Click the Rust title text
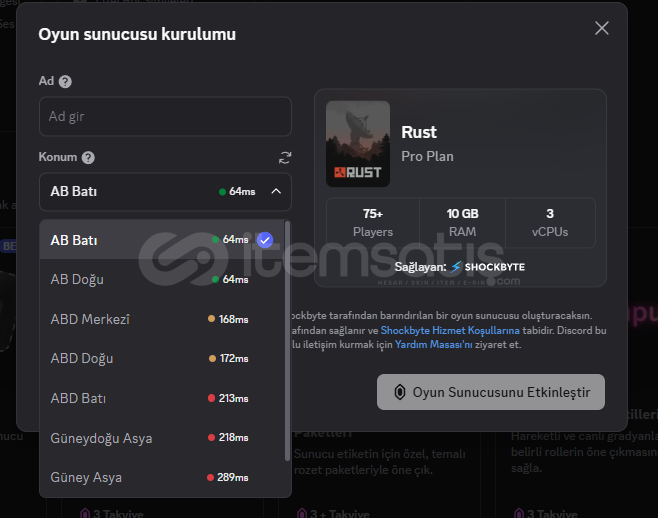This screenshot has width=658, height=518. coord(419,132)
